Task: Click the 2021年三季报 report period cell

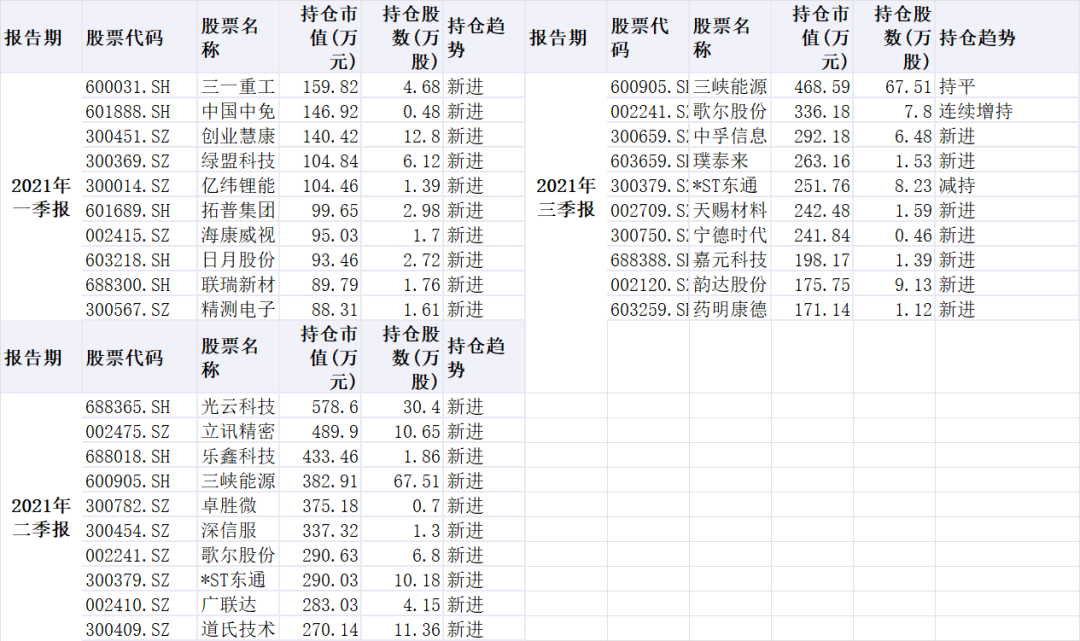Action: tap(566, 197)
